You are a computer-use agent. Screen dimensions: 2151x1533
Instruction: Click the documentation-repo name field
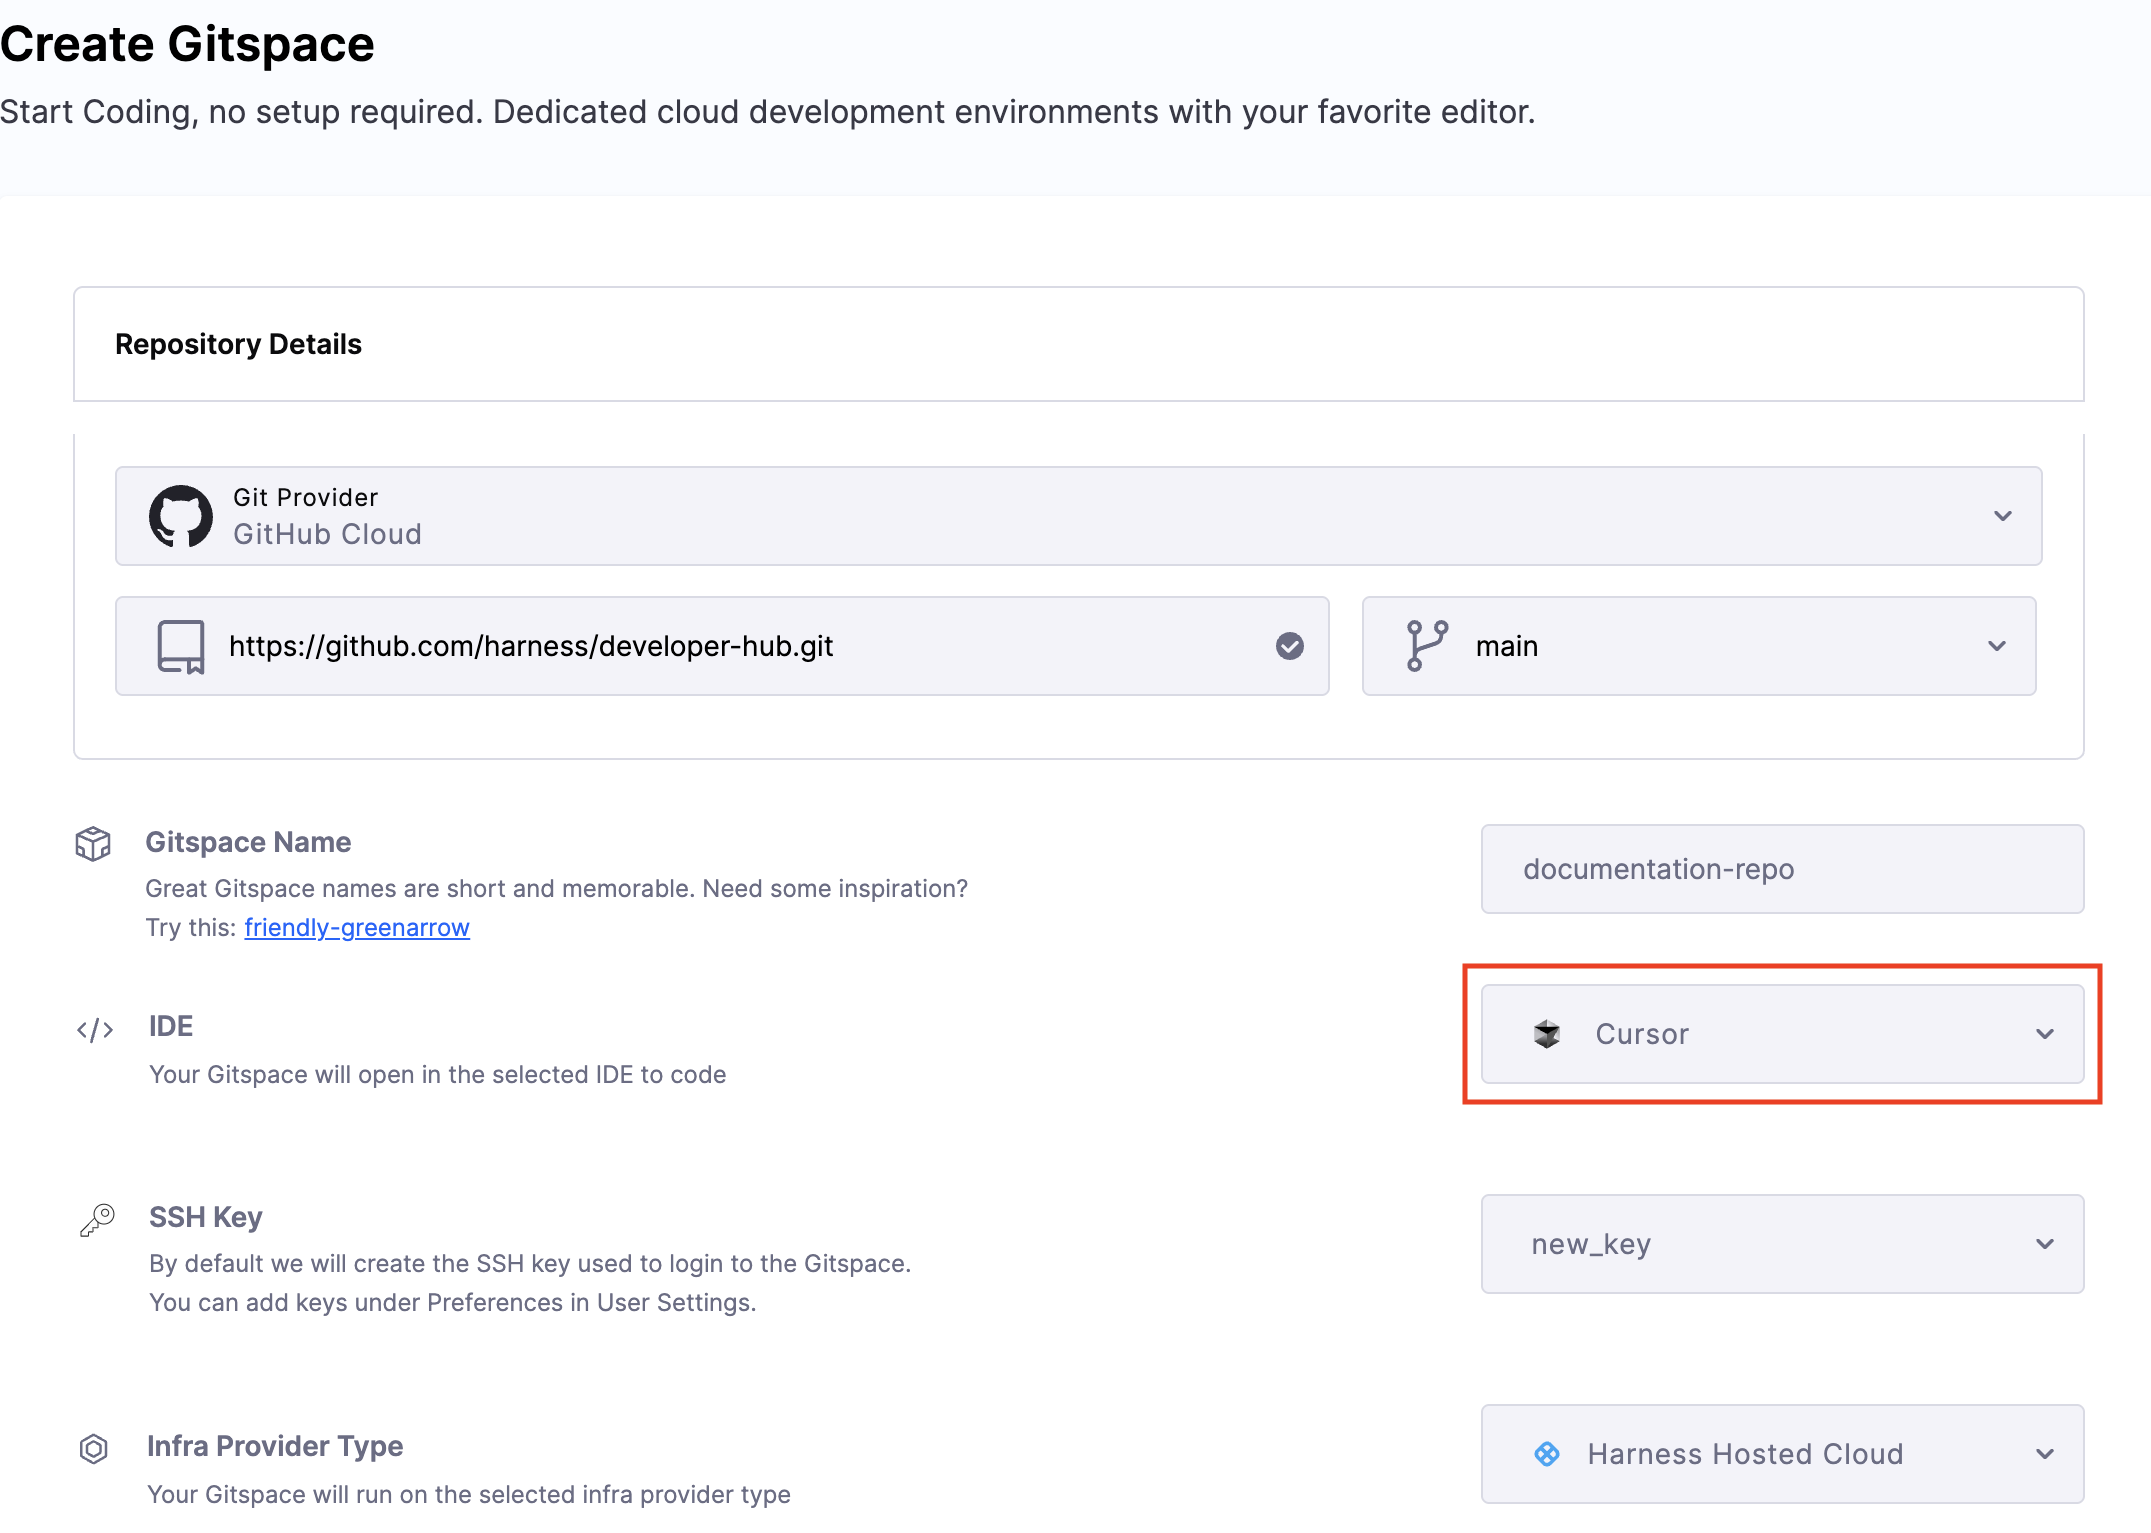[x=1781, y=869]
